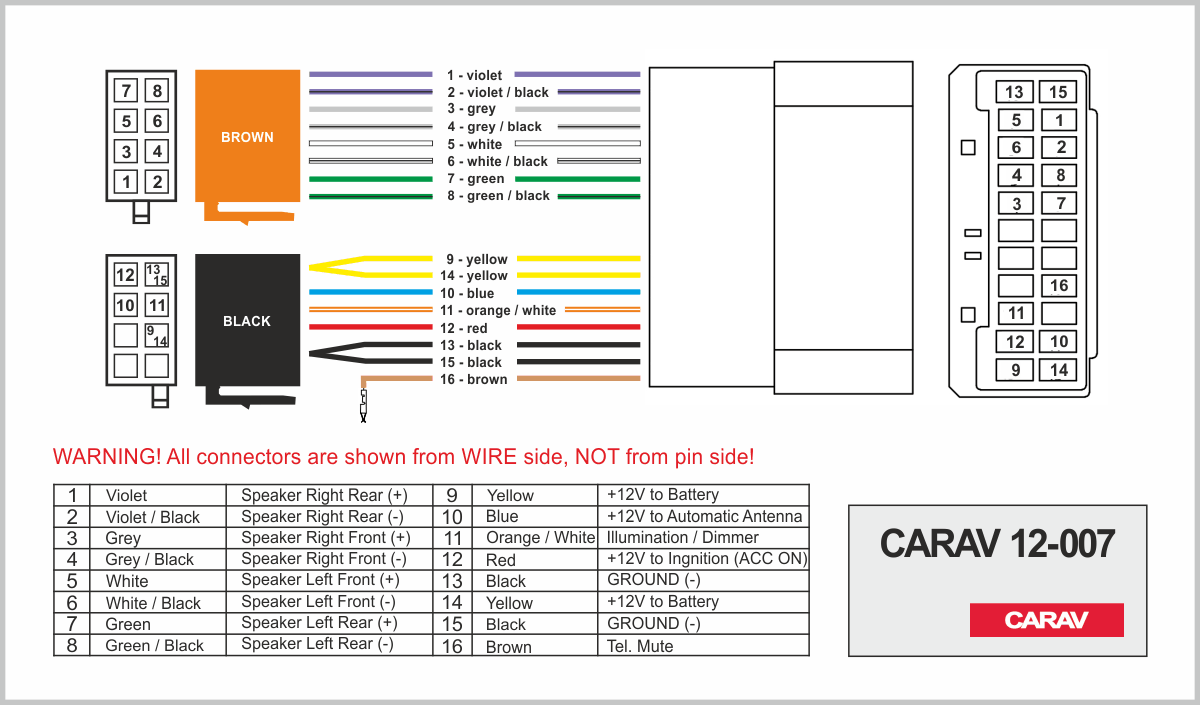
Task: Click the "16 - brown" wire label
Action: [x=473, y=380]
